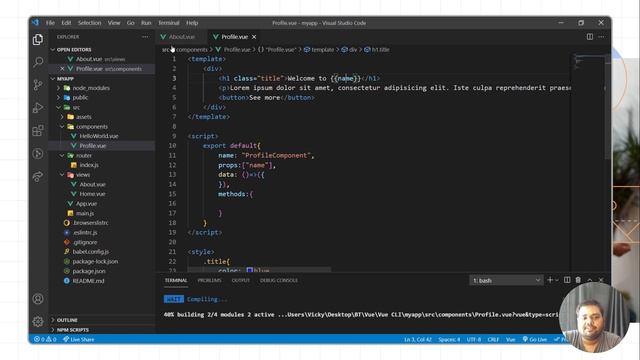Open the blue color swatch picker
This screenshot has width=640, height=360.
(x=250, y=270)
